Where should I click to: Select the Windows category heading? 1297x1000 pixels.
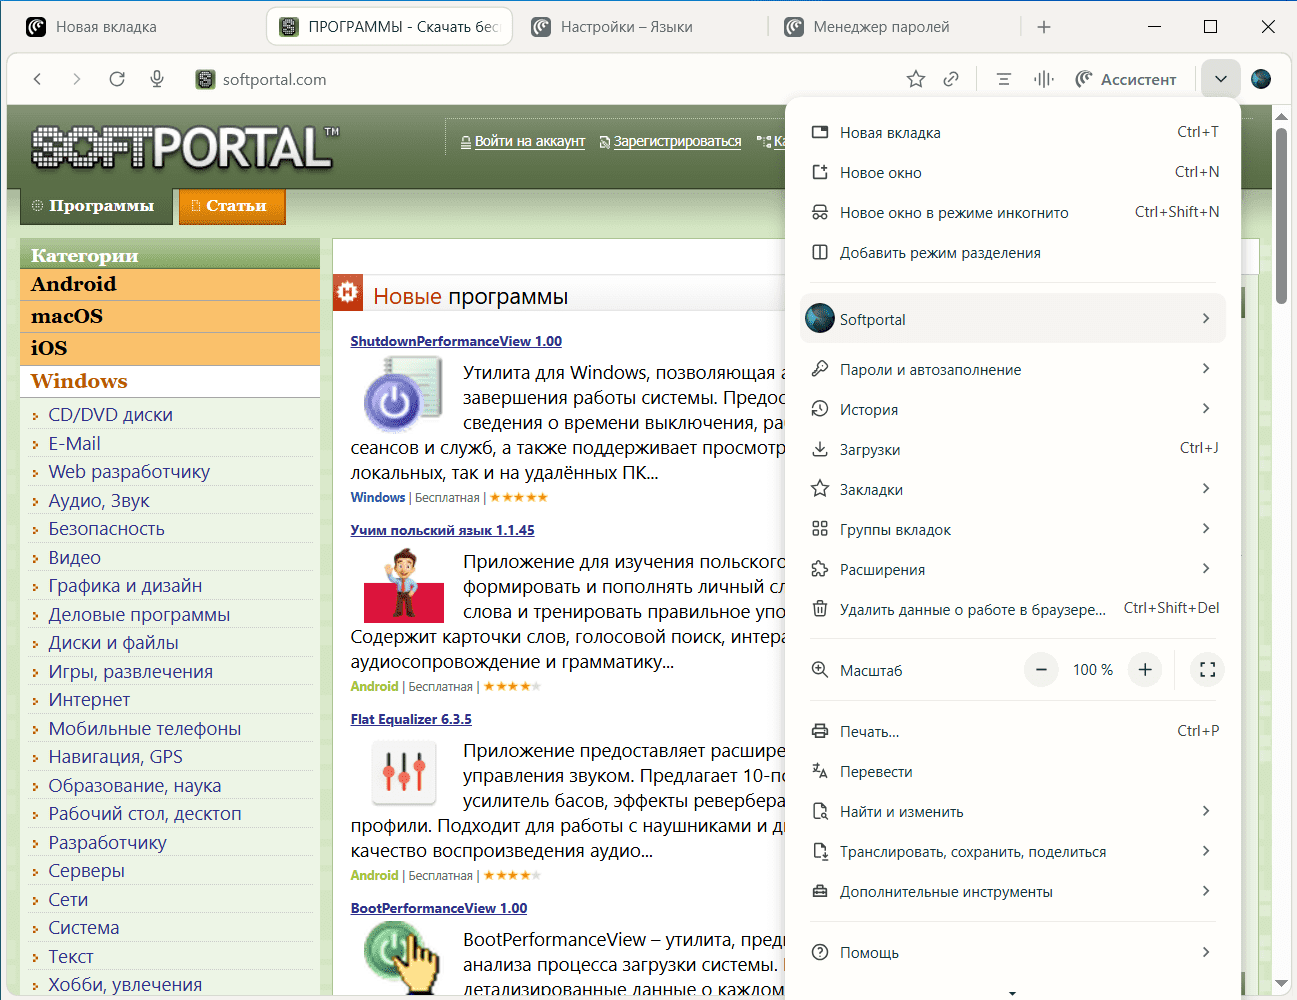point(170,381)
